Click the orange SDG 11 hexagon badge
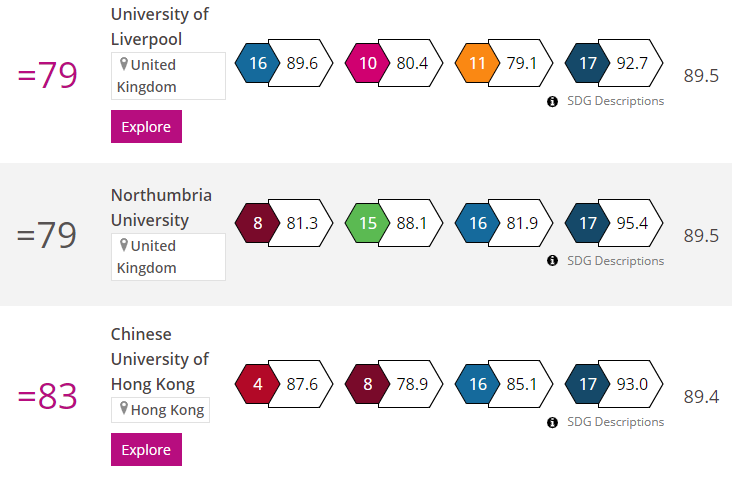732x478 pixels. tap(477, 64)
